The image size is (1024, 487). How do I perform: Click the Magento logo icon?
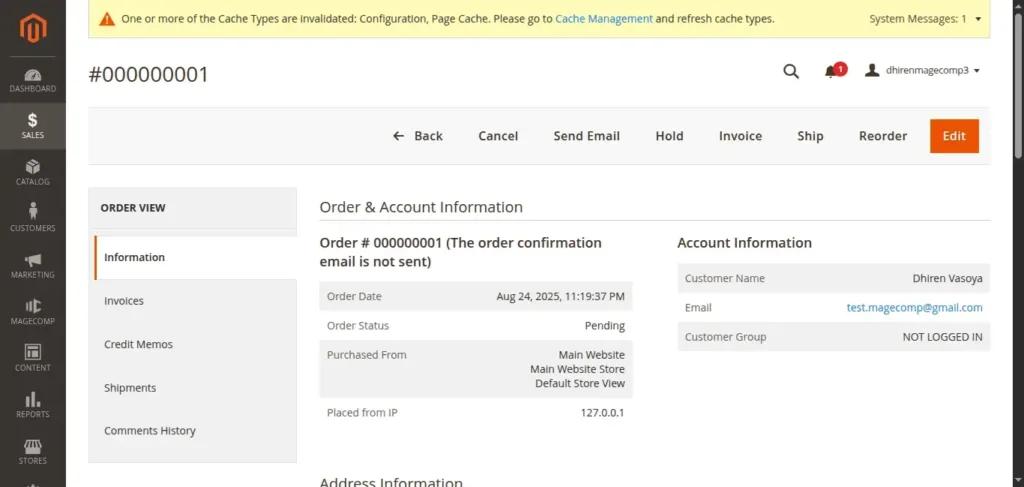[x=33, y=31]
